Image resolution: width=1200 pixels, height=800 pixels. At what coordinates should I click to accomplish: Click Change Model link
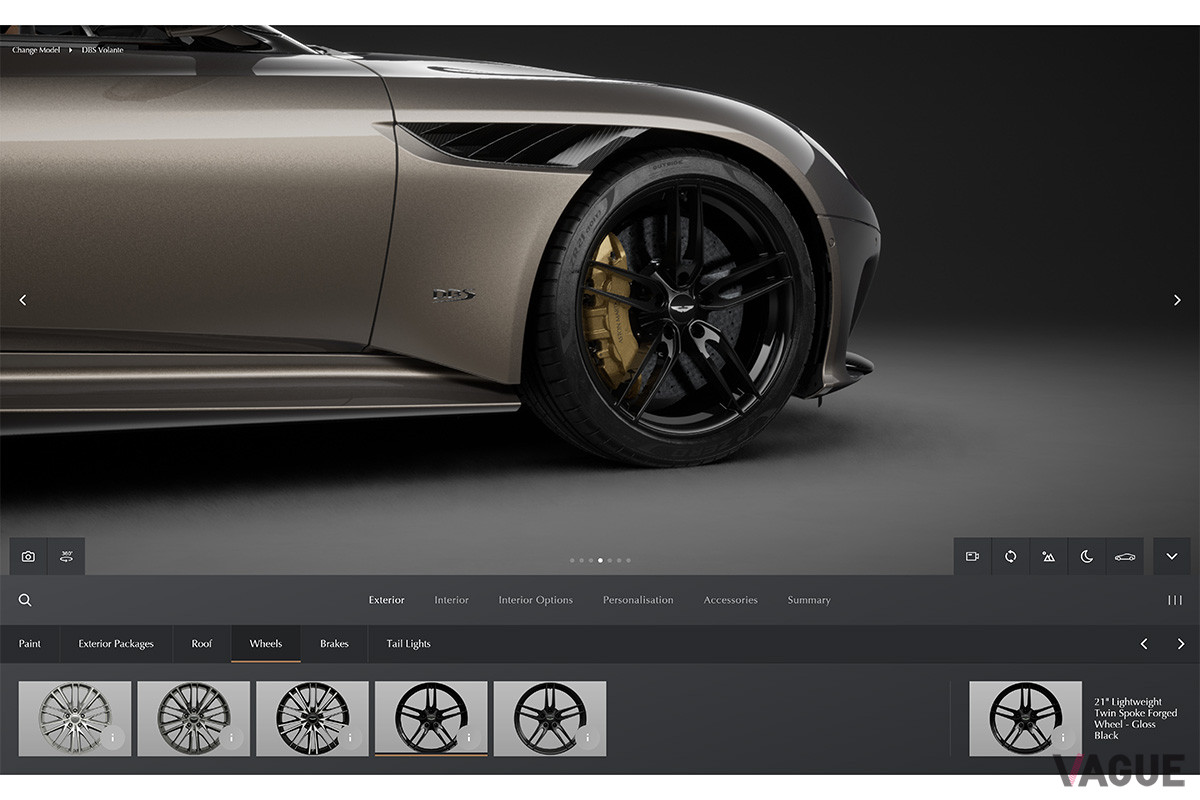[x=36, y=50]
